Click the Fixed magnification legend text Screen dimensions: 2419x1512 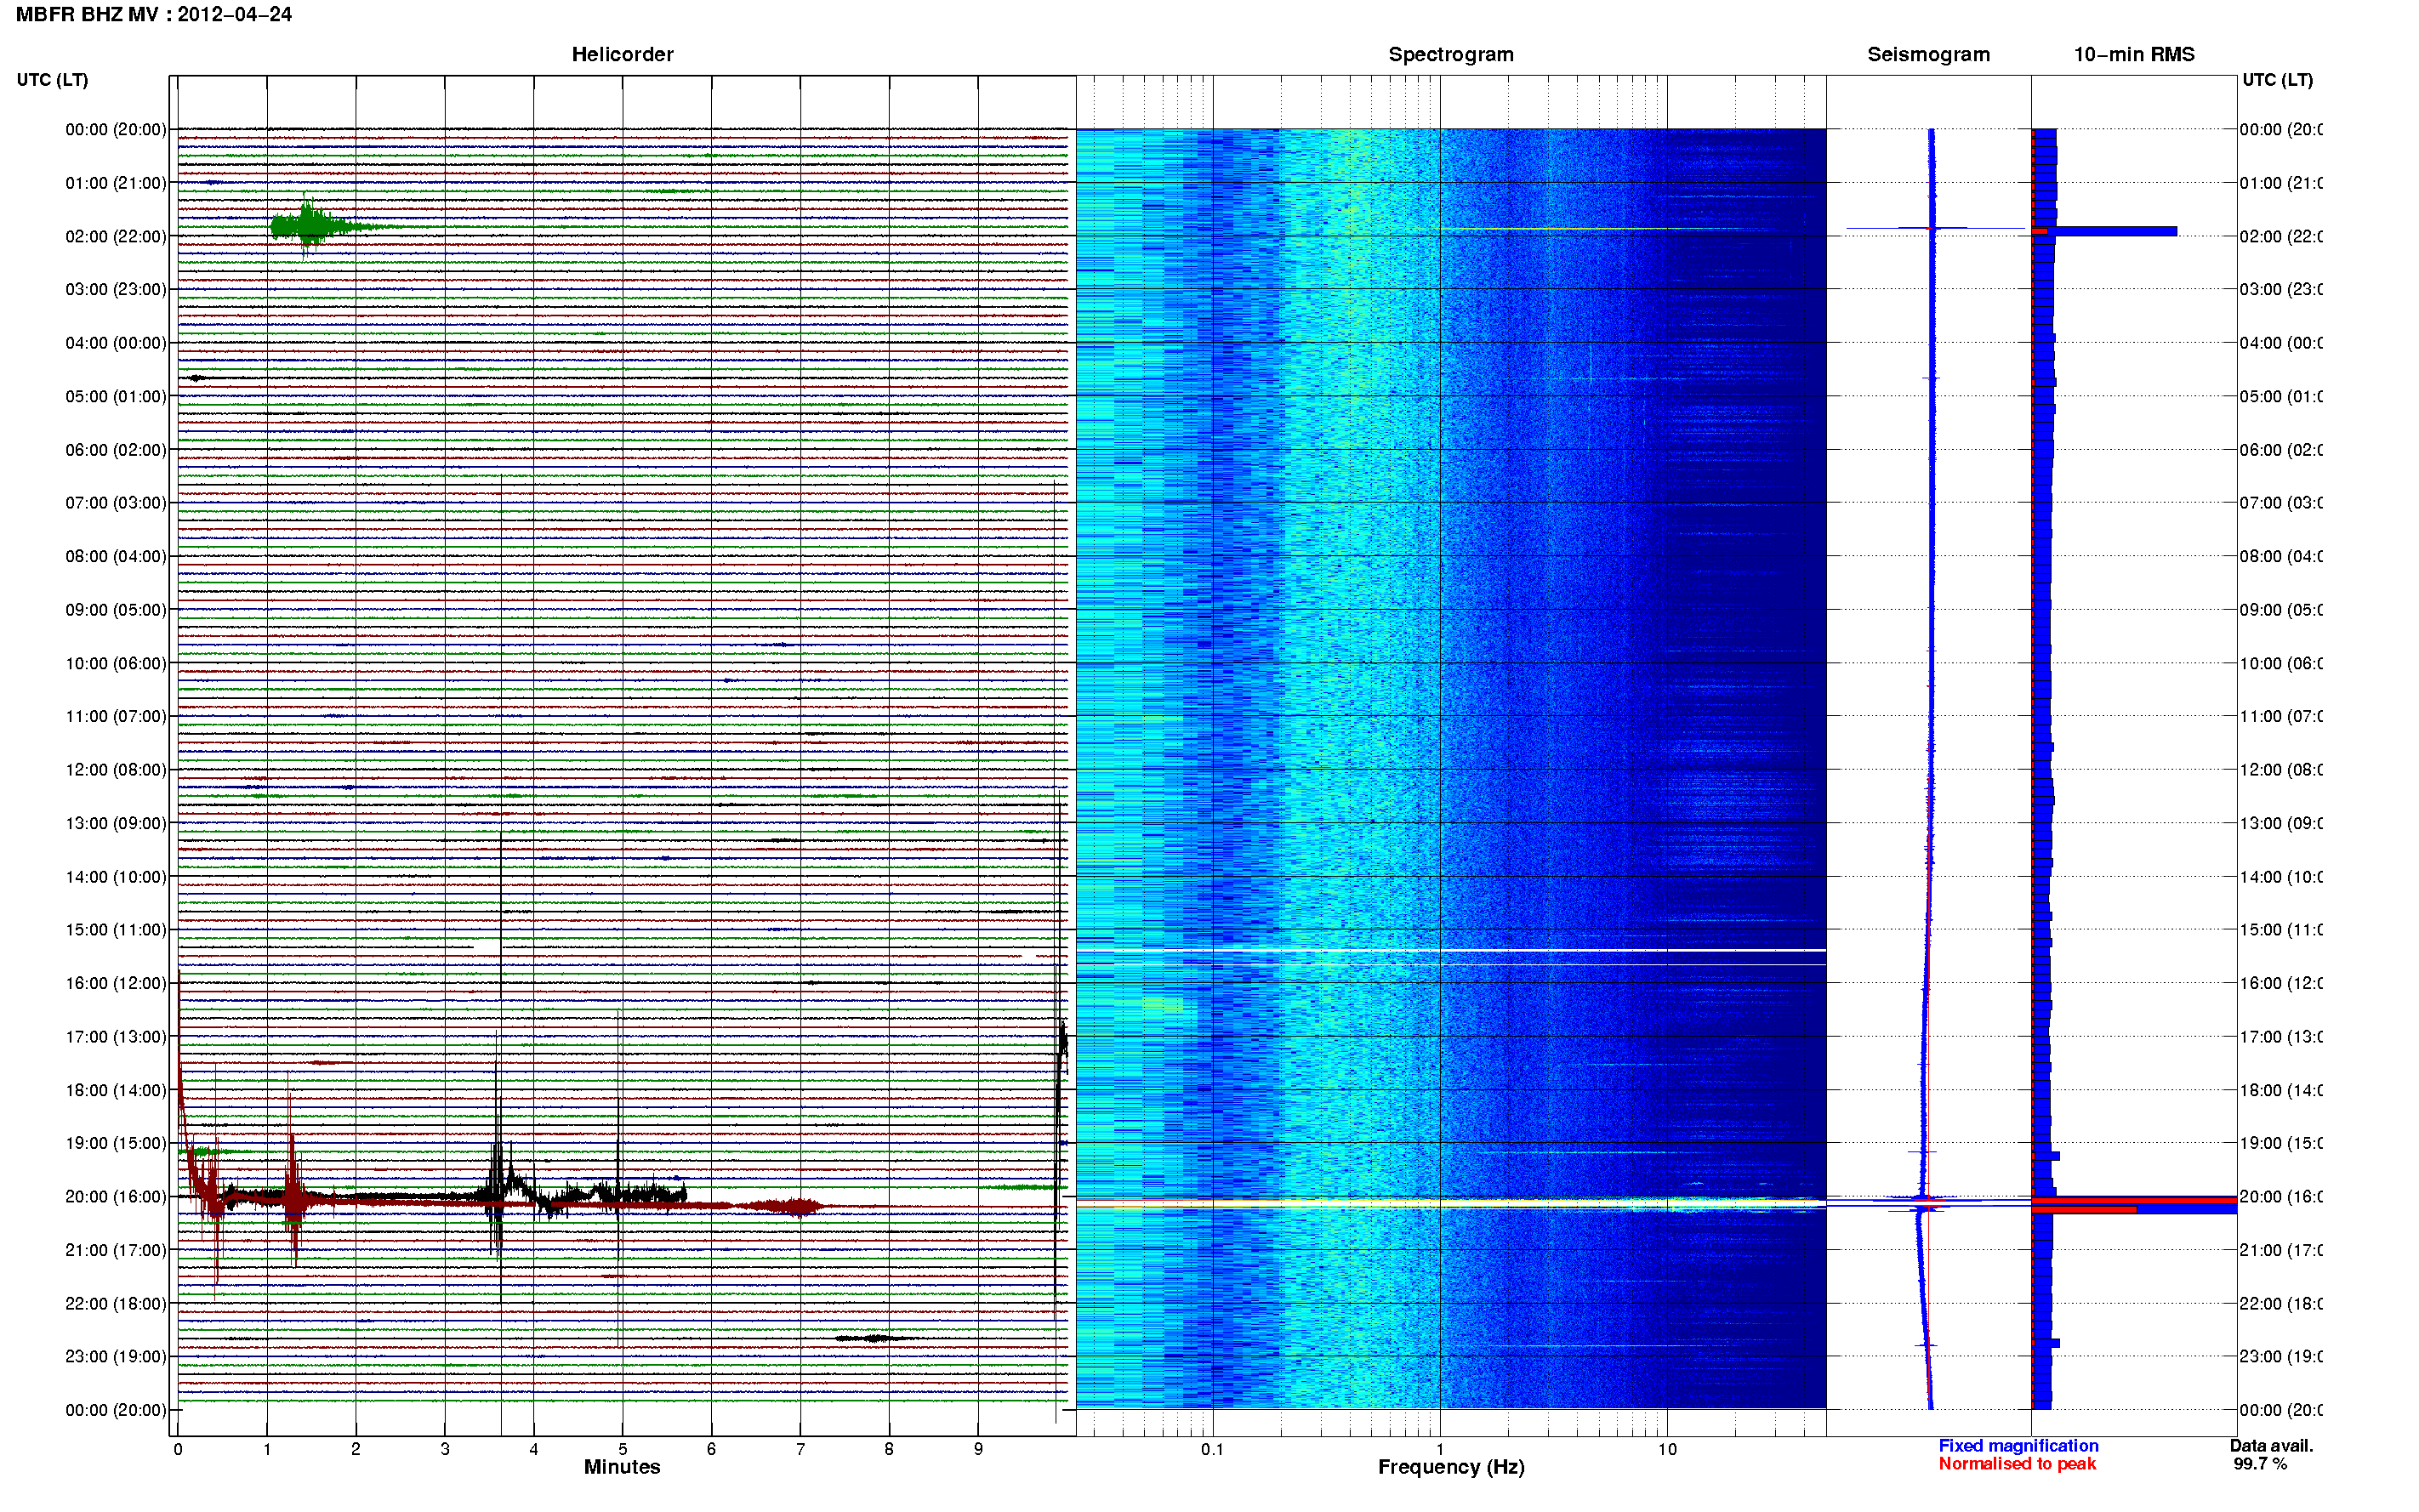coord(2018,1446)
